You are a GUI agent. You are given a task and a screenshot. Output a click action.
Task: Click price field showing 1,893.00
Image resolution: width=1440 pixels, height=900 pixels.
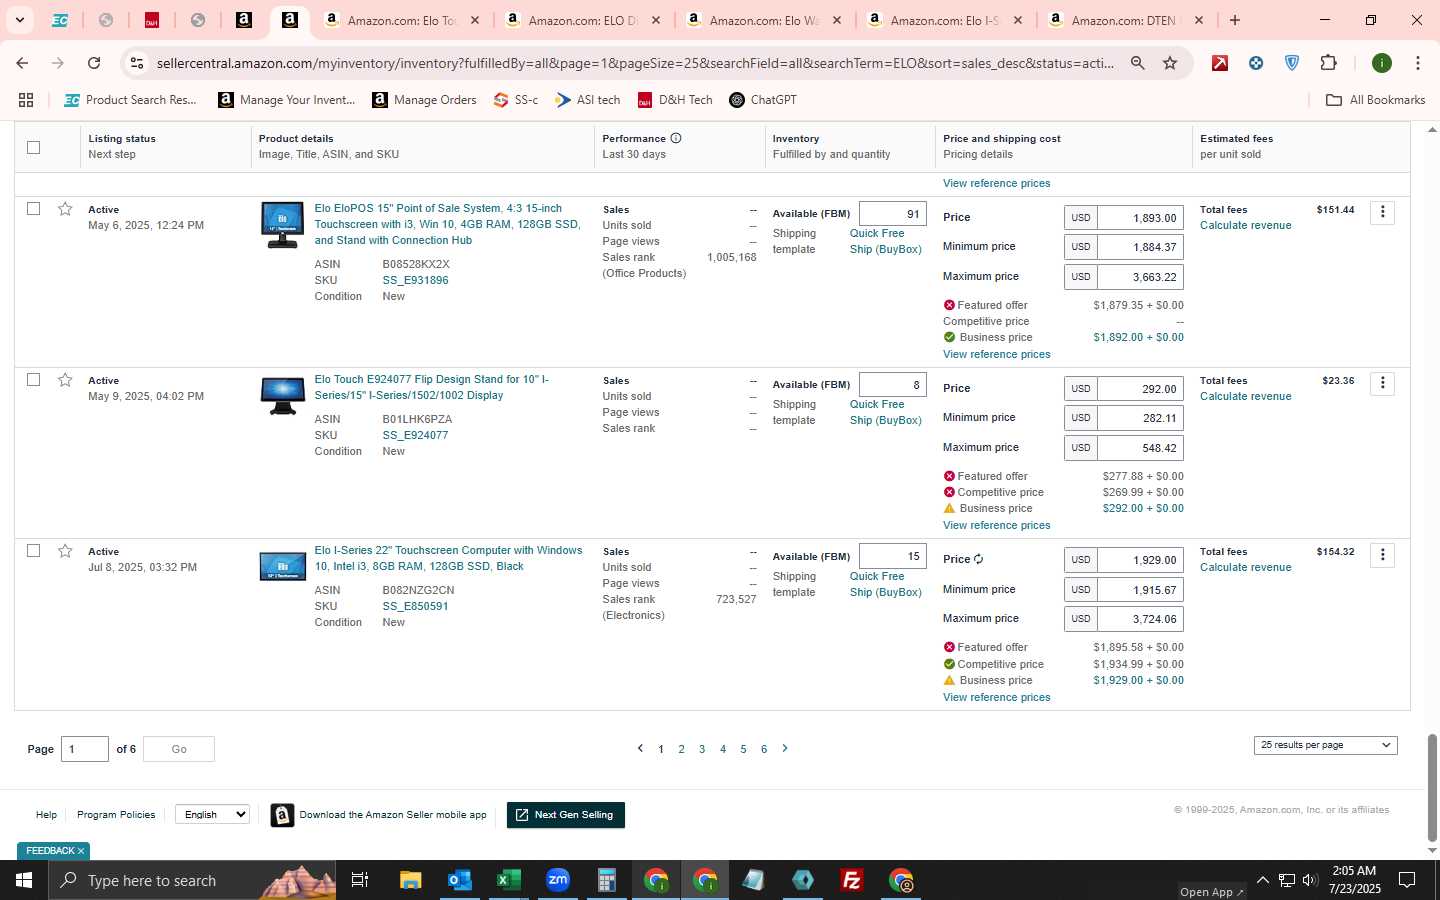tap(1140, 218)
